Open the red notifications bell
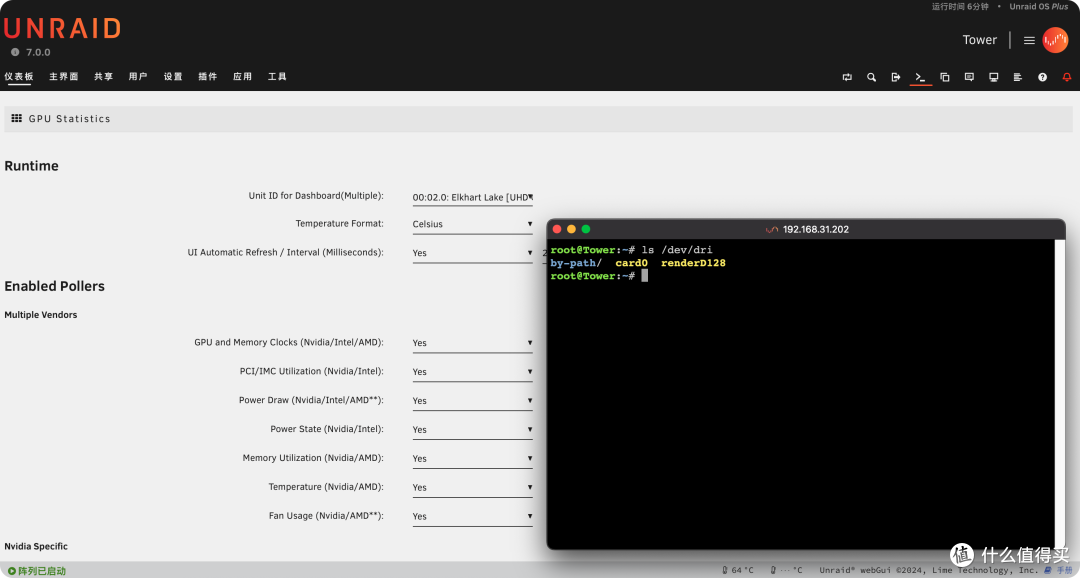This screenshot has width=1080, height=578. (1066, 77)
